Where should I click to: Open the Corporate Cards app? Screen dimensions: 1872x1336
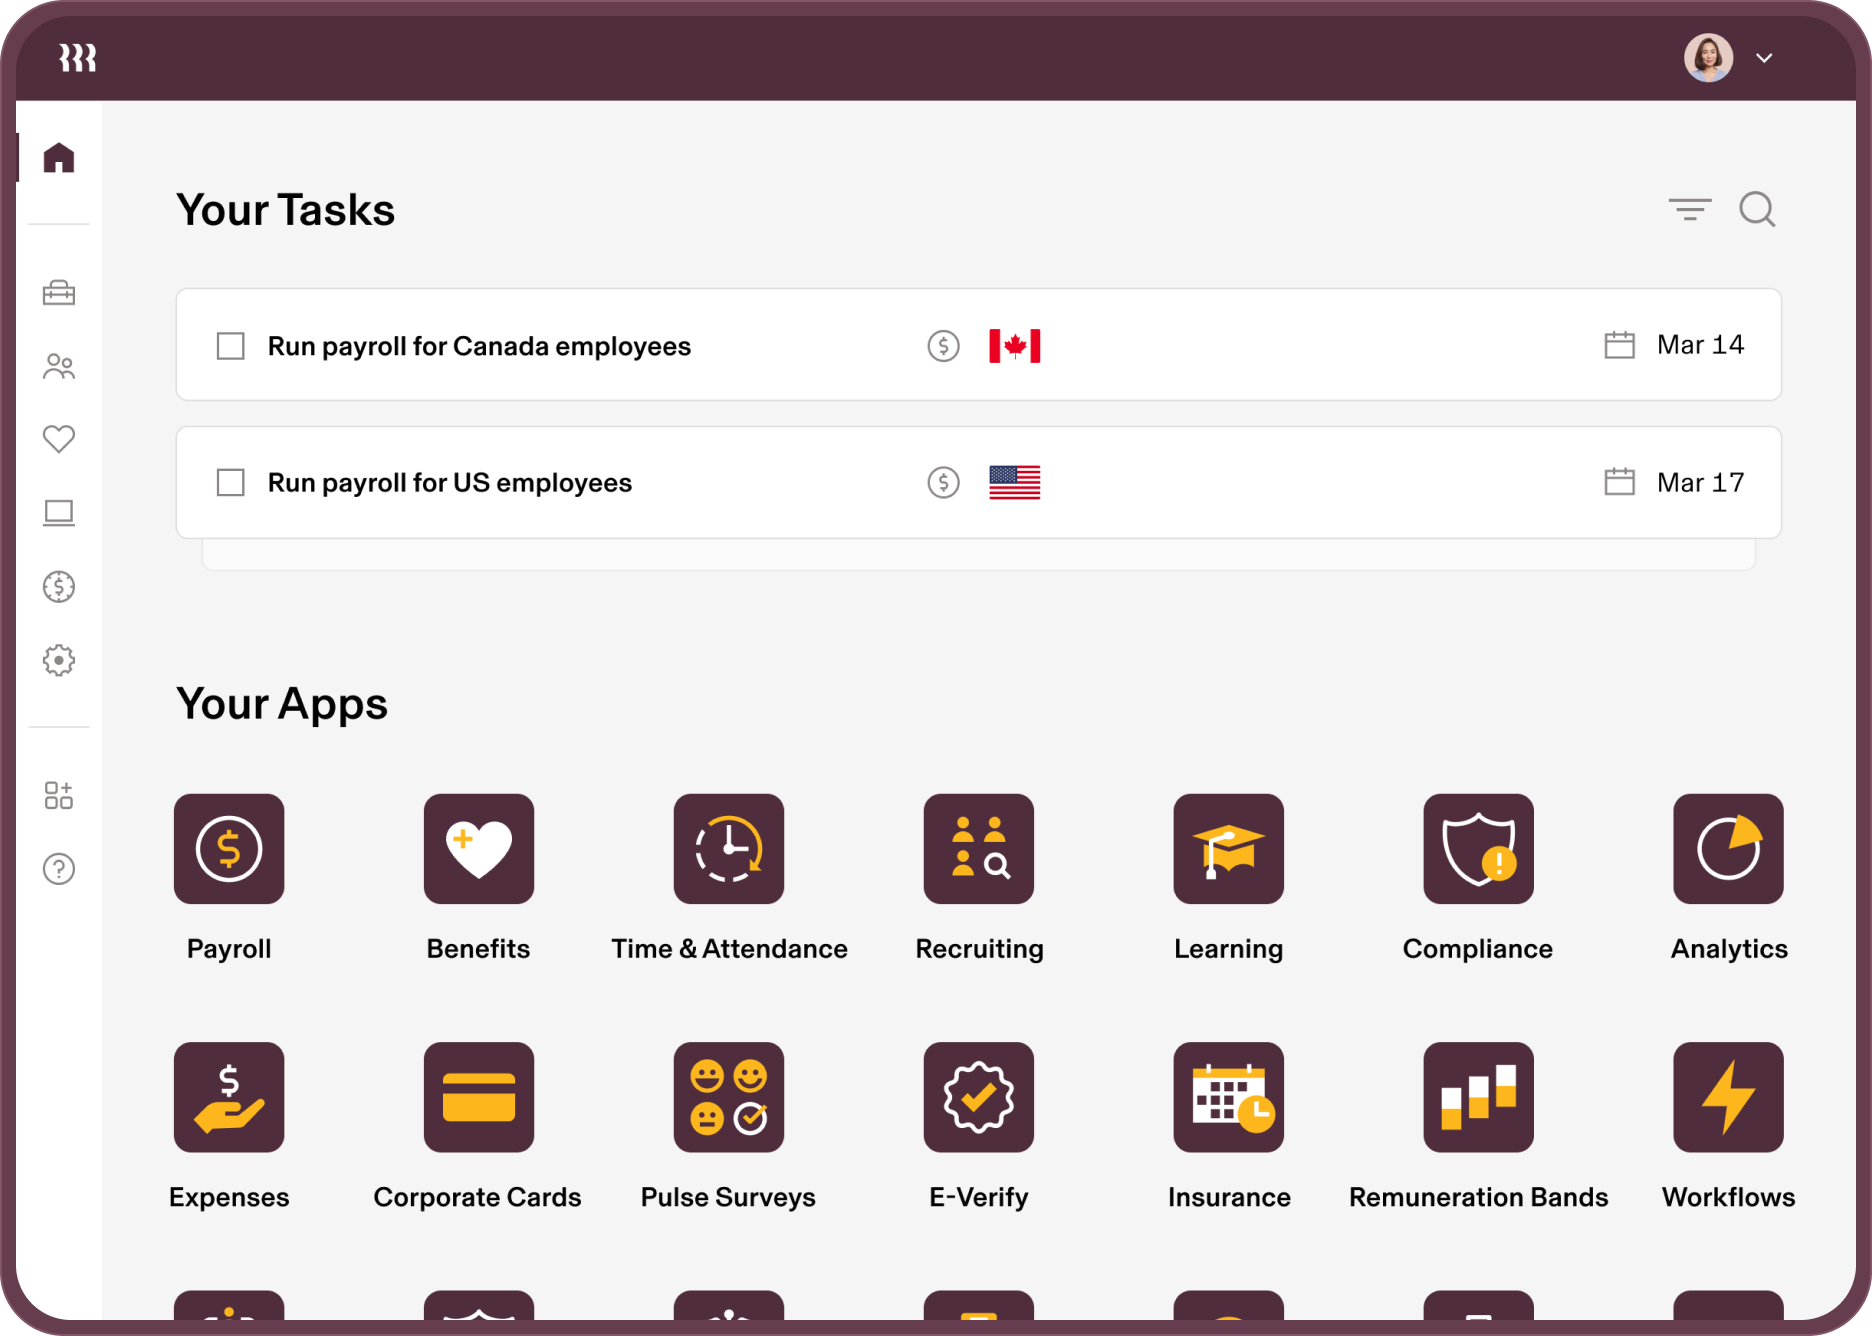(478, 1097)
